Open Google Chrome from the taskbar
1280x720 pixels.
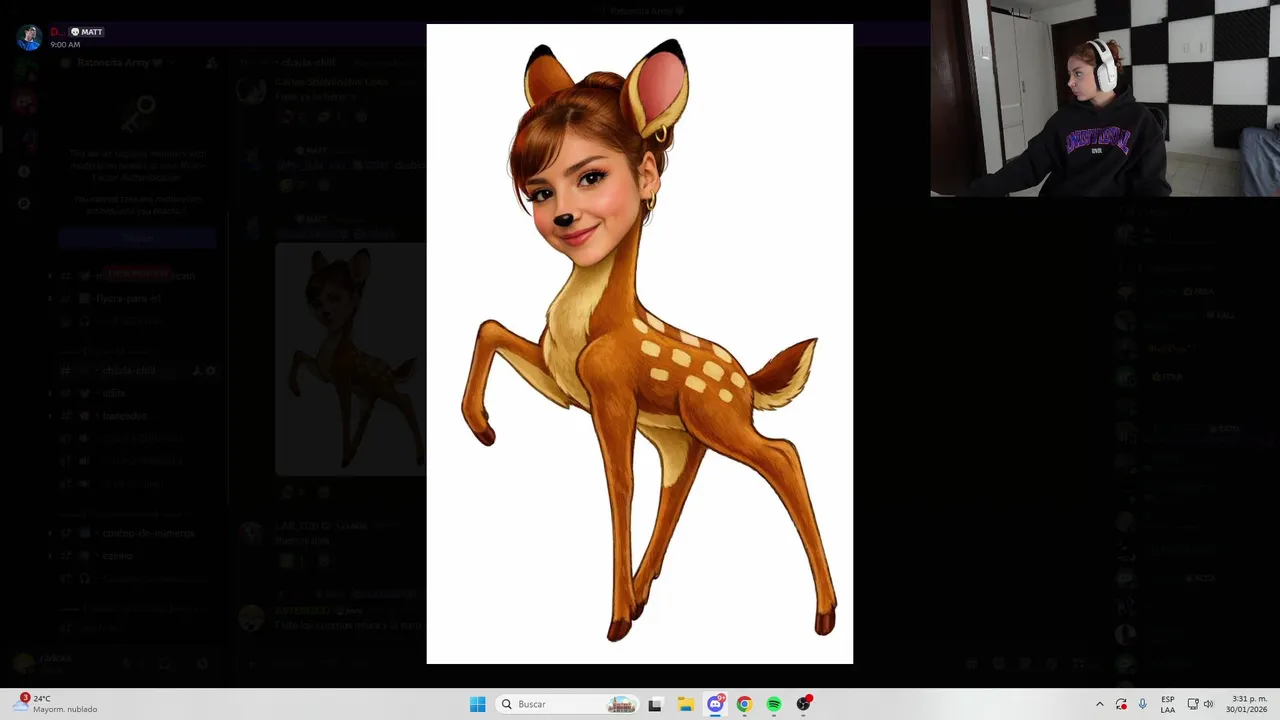pyautogui.click(x=744, y=704)
